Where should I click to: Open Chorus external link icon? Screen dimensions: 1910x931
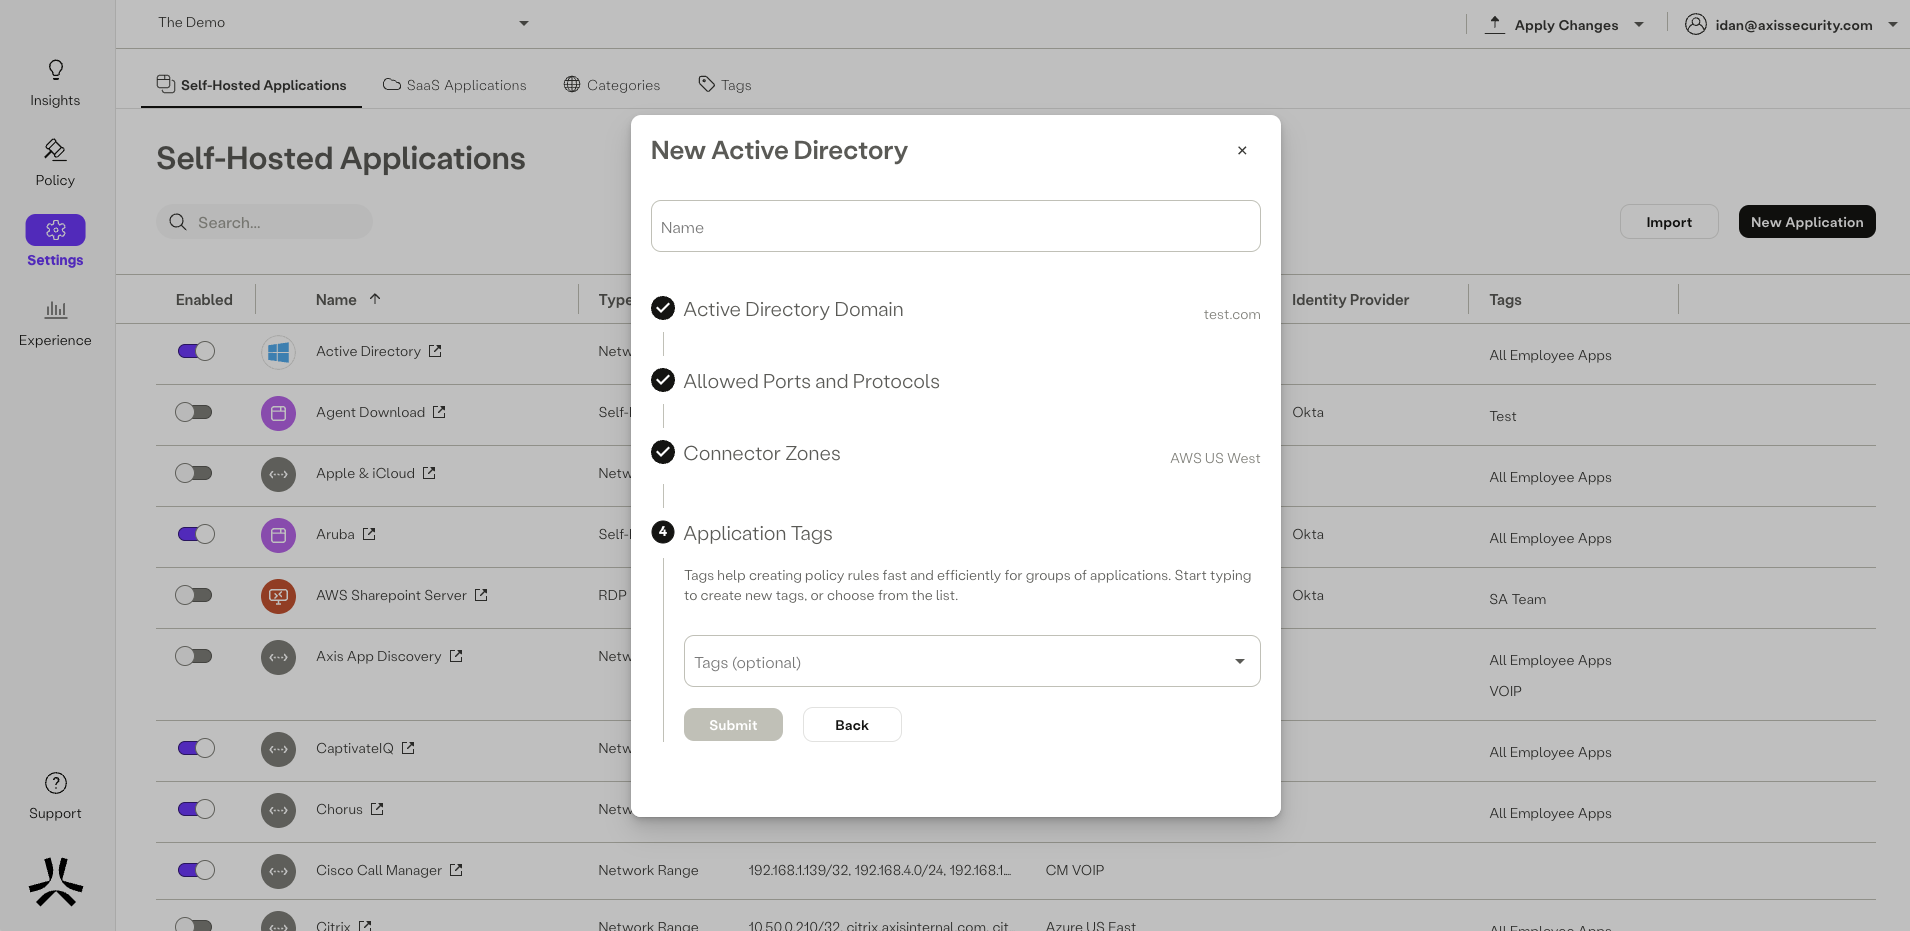pyautogui.click(x=377, y=809)
